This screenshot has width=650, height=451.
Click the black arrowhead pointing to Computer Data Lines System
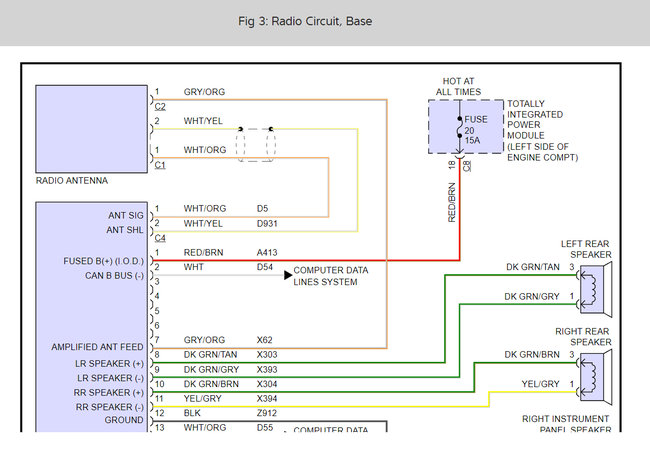click(288, 275)
